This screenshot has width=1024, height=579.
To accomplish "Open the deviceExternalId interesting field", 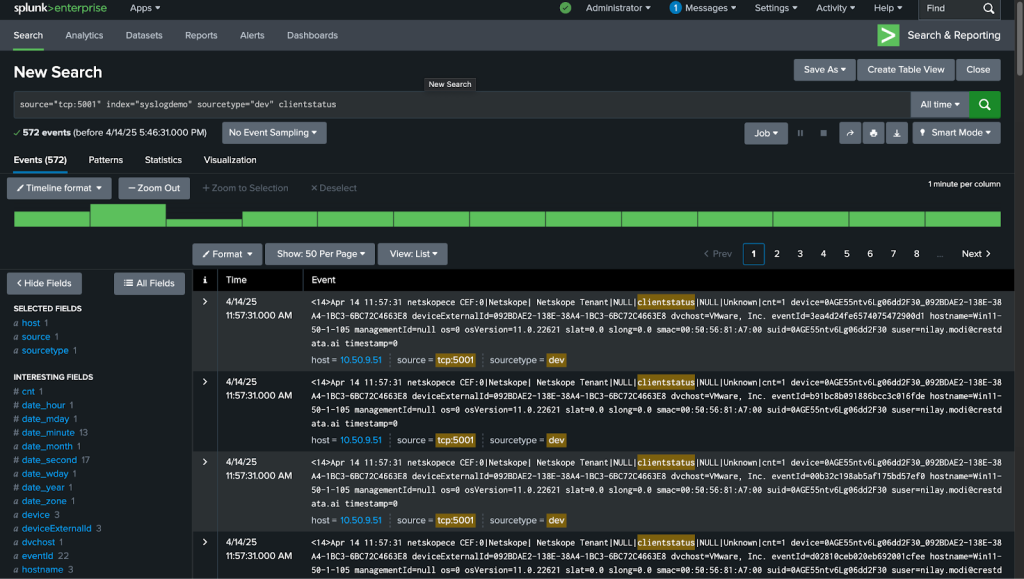I will click(56, 529).
